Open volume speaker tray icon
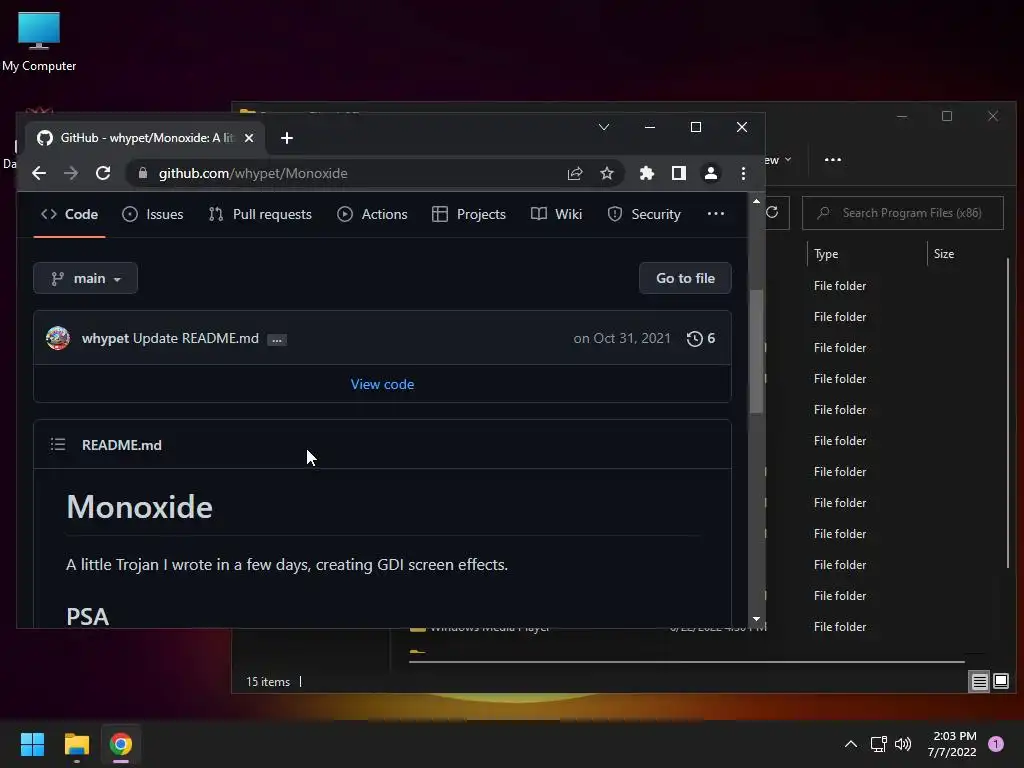Viewport: 1024px width, 768px height. [x=903, y=744]
